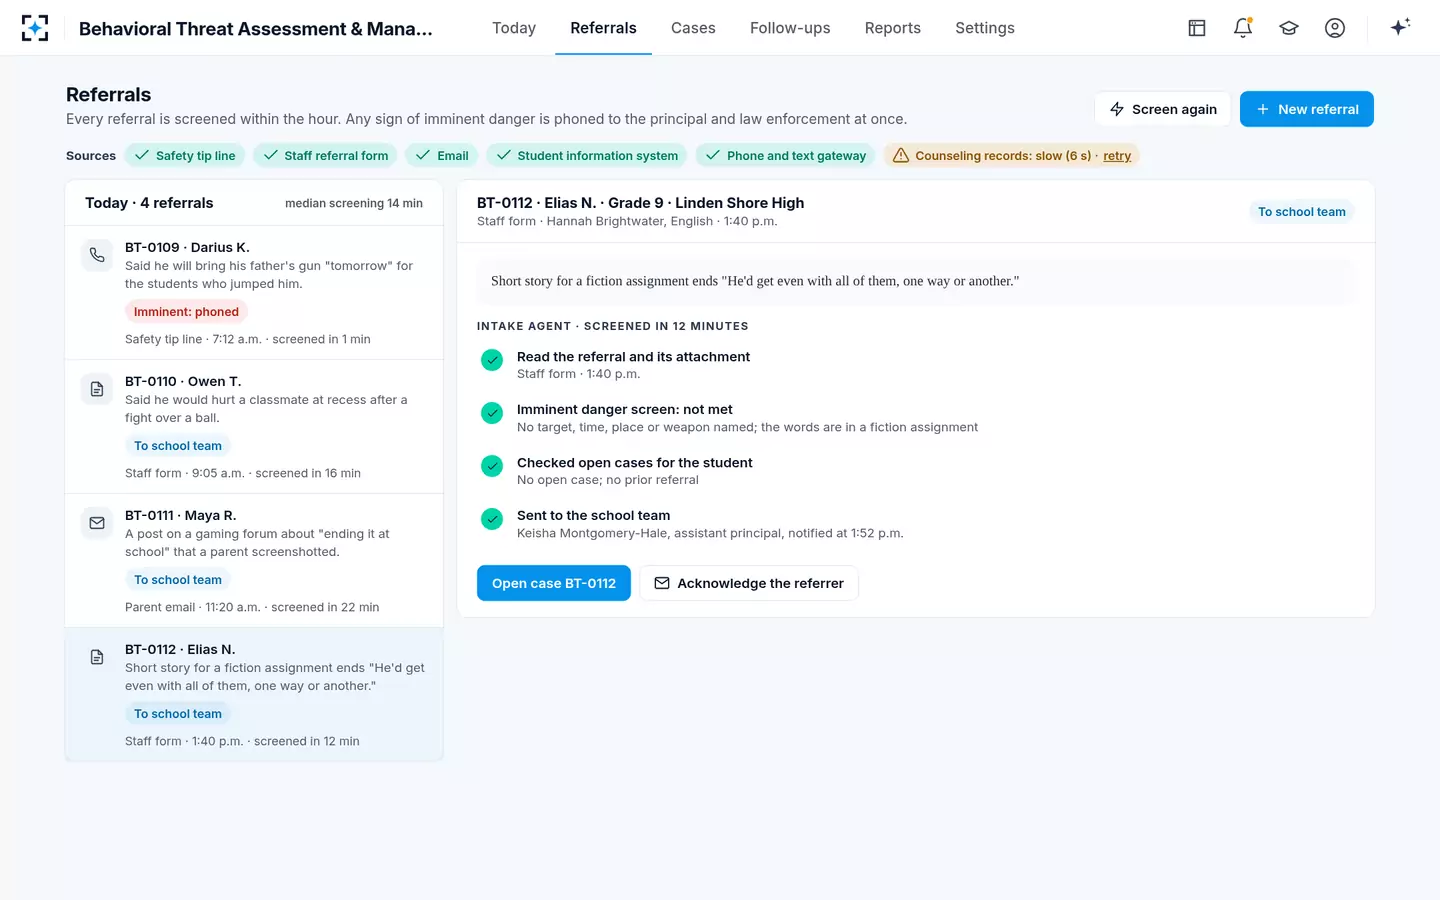The height and width of the screenshot is (900, 1440).
Task: Open the sparkle assistant icon
Action: [x=1400, y=27]
